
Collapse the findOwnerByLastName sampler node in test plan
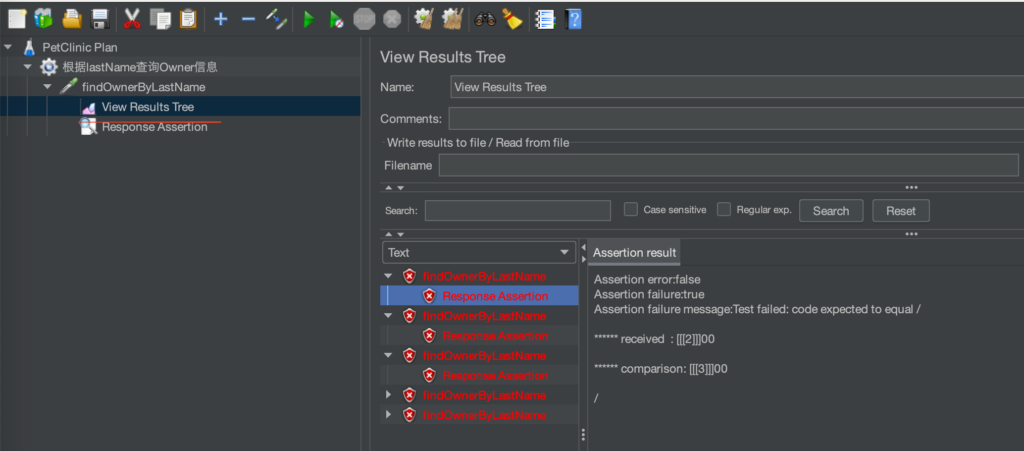pyautogui.click(x=47, y=87)
